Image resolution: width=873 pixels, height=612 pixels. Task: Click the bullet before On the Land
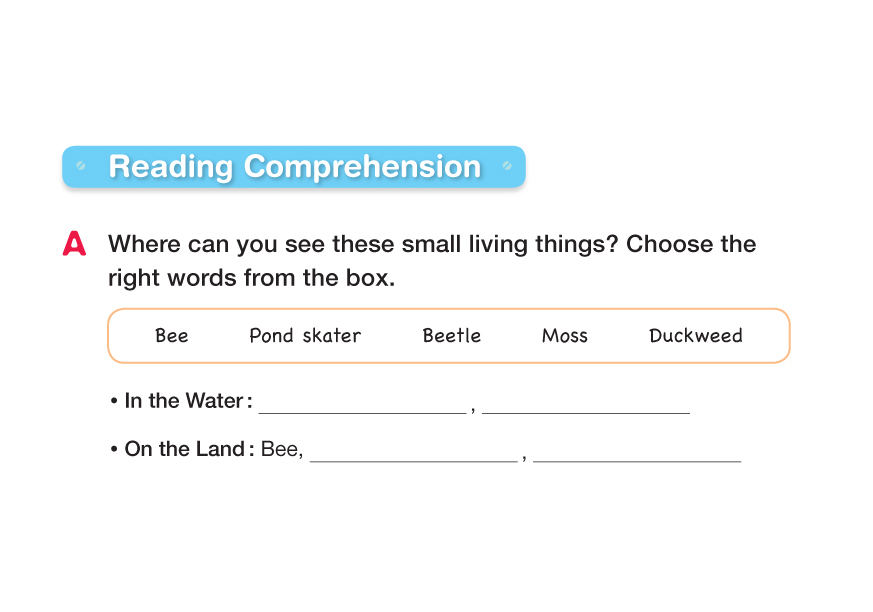point(115,451)
